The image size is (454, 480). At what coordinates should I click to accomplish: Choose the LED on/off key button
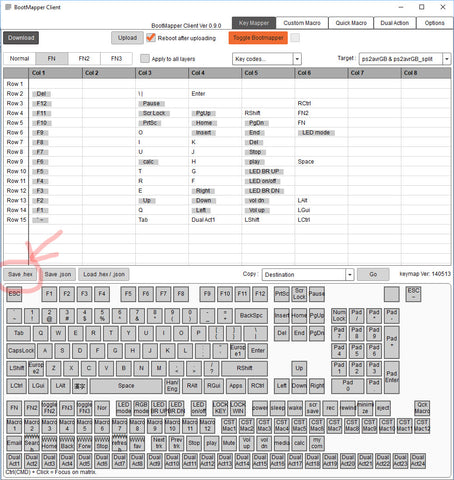click(198, 408)
